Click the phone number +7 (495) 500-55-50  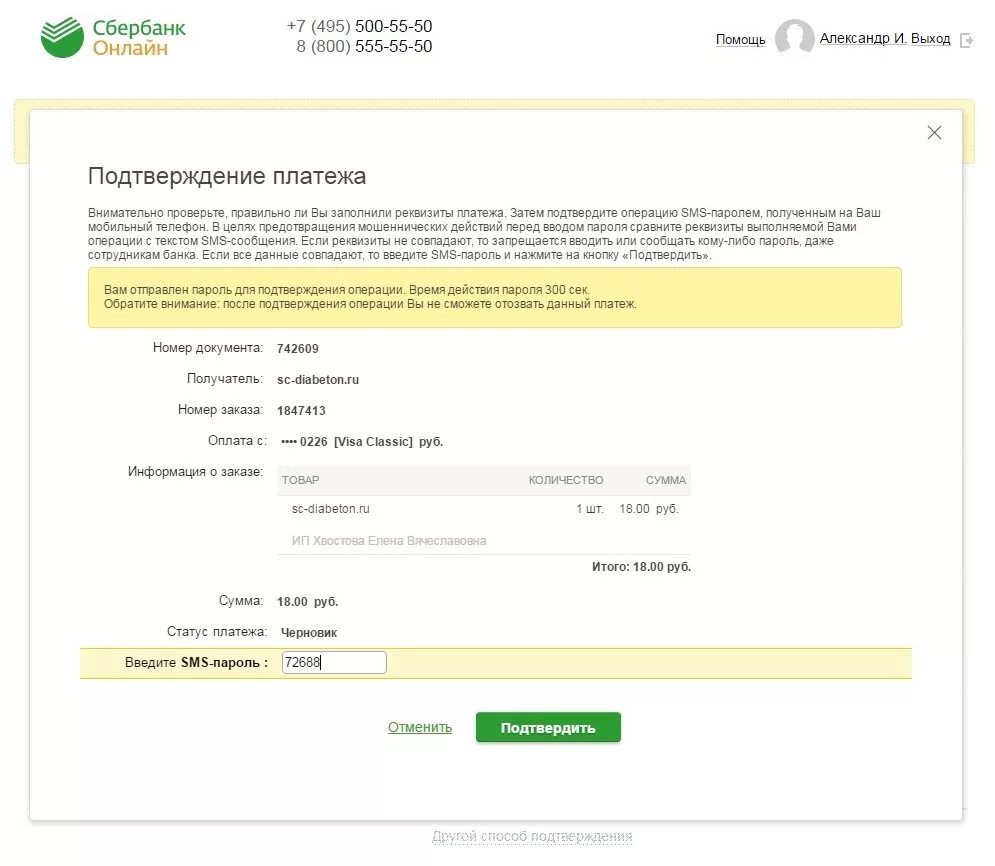(359, 26)
